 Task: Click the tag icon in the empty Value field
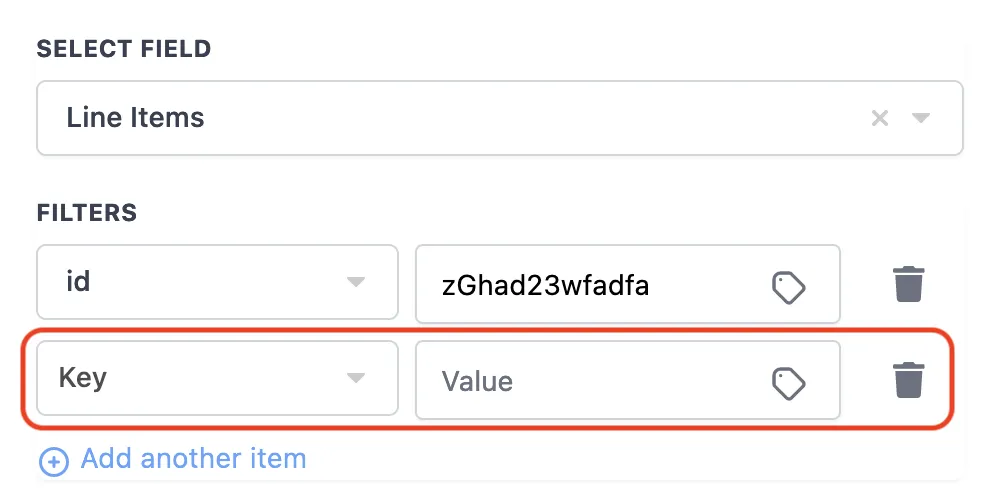(x=788, y=382)
